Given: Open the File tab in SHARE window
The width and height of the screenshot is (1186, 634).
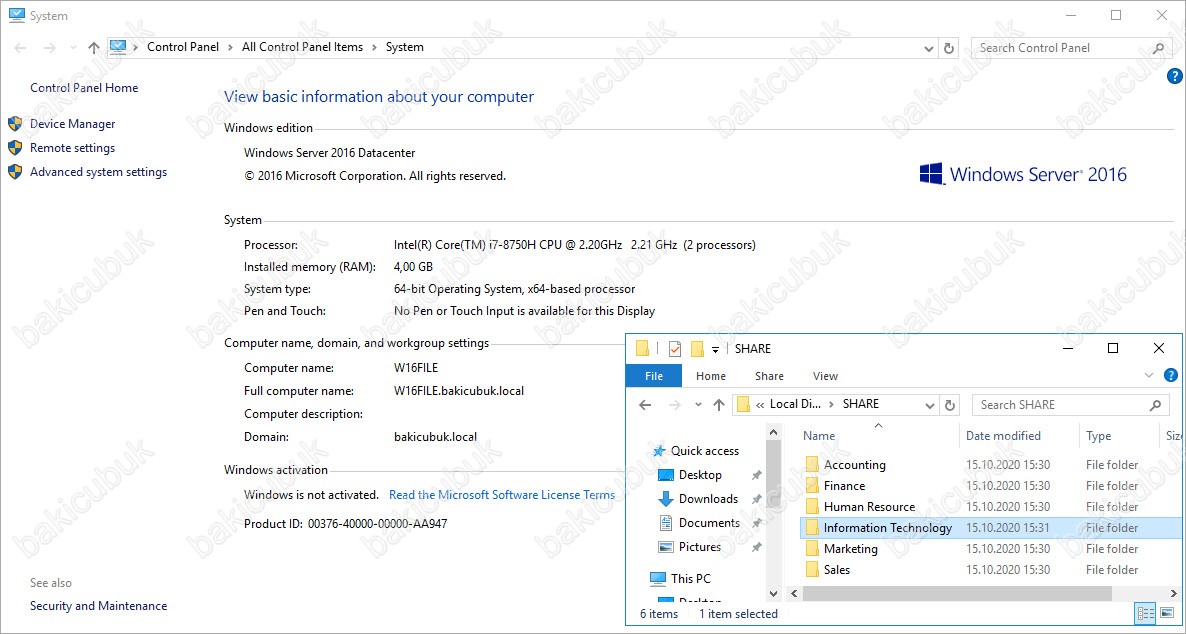Looking at the screenshot, I should tap(654, 376).
